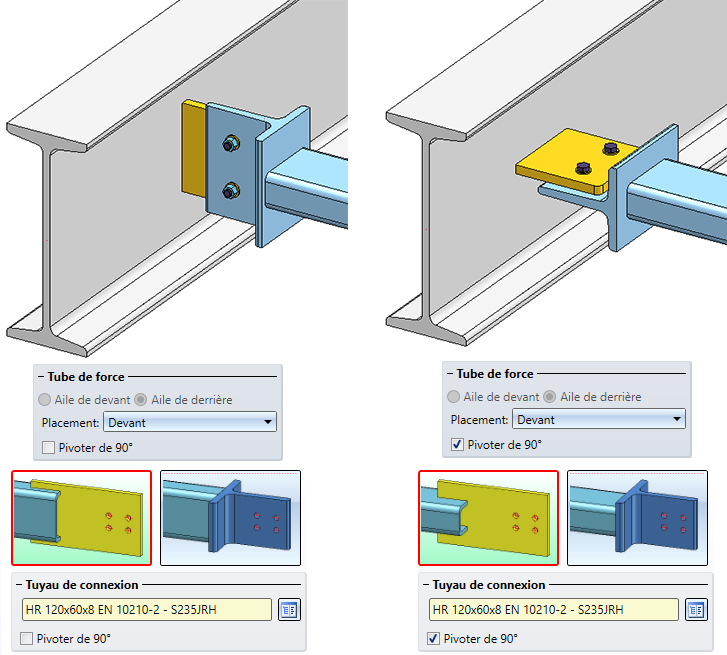Screen dimensions: 727x655
Task: Open profile catalog icon in right Tuyau de connexion
Action: point(696,610)
